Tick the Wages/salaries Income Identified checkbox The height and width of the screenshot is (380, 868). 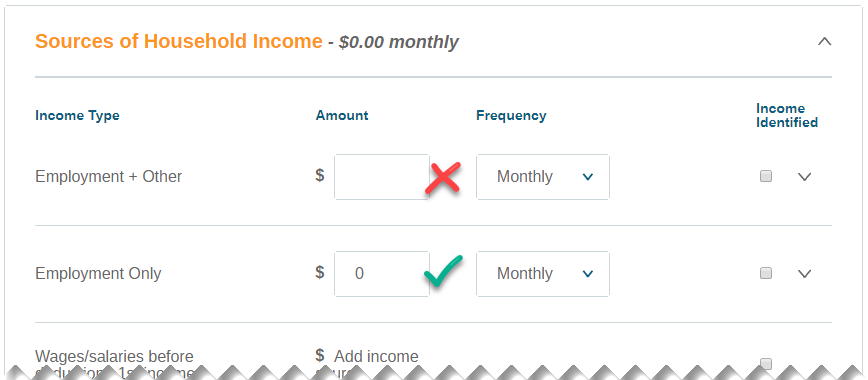pyautogui.click(x=766, y=363)
